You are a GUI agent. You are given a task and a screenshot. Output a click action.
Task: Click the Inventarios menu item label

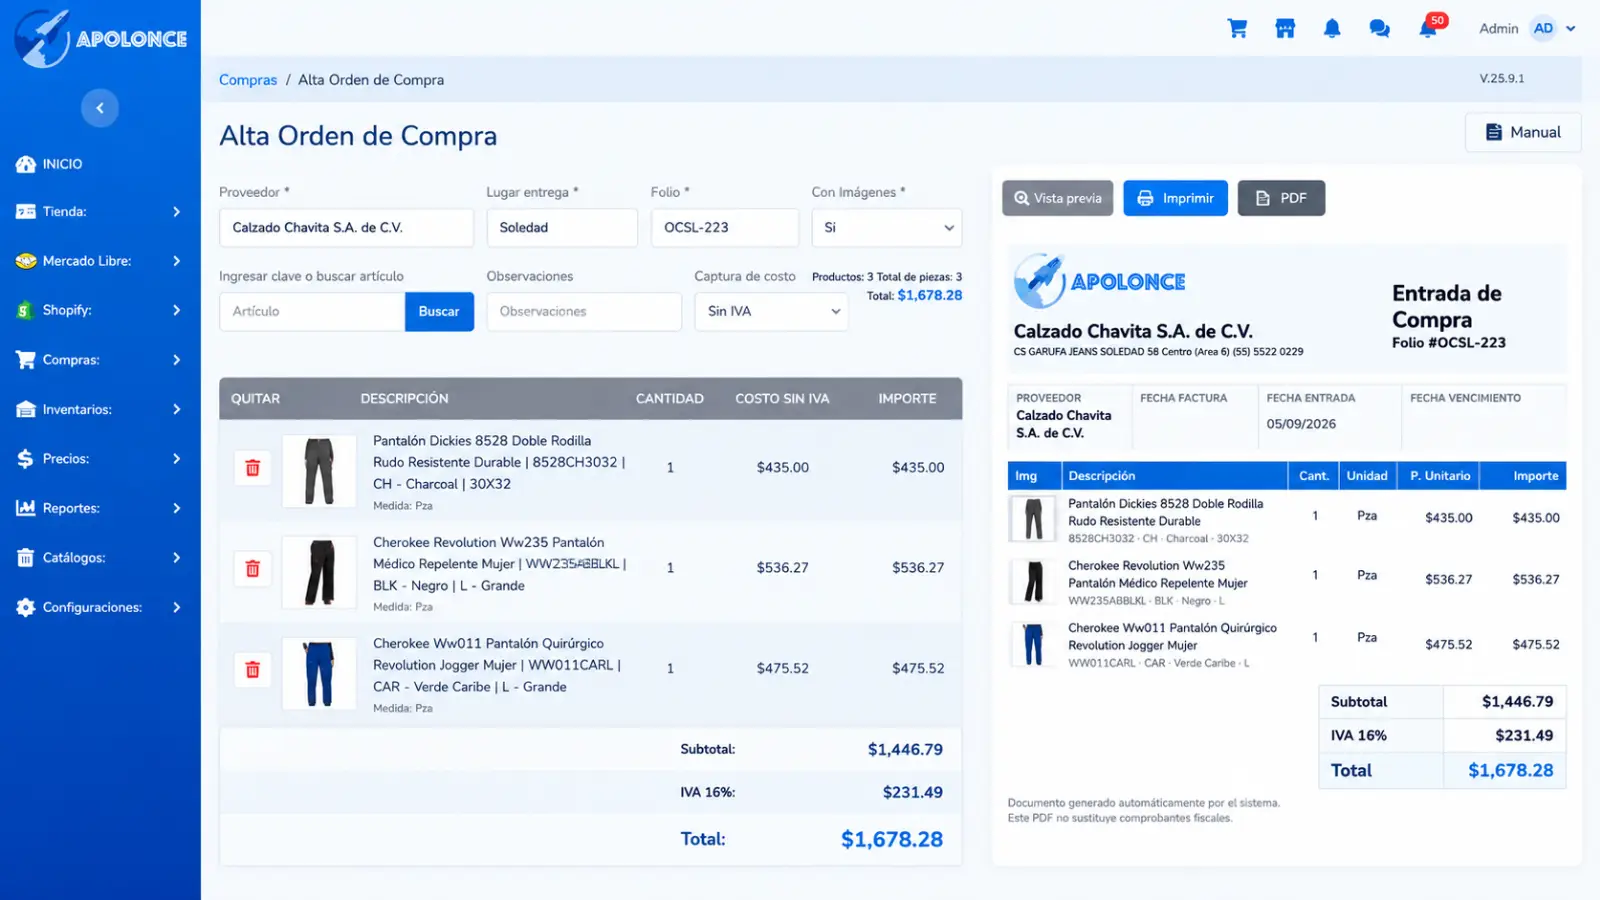click(x=77, y=409)
